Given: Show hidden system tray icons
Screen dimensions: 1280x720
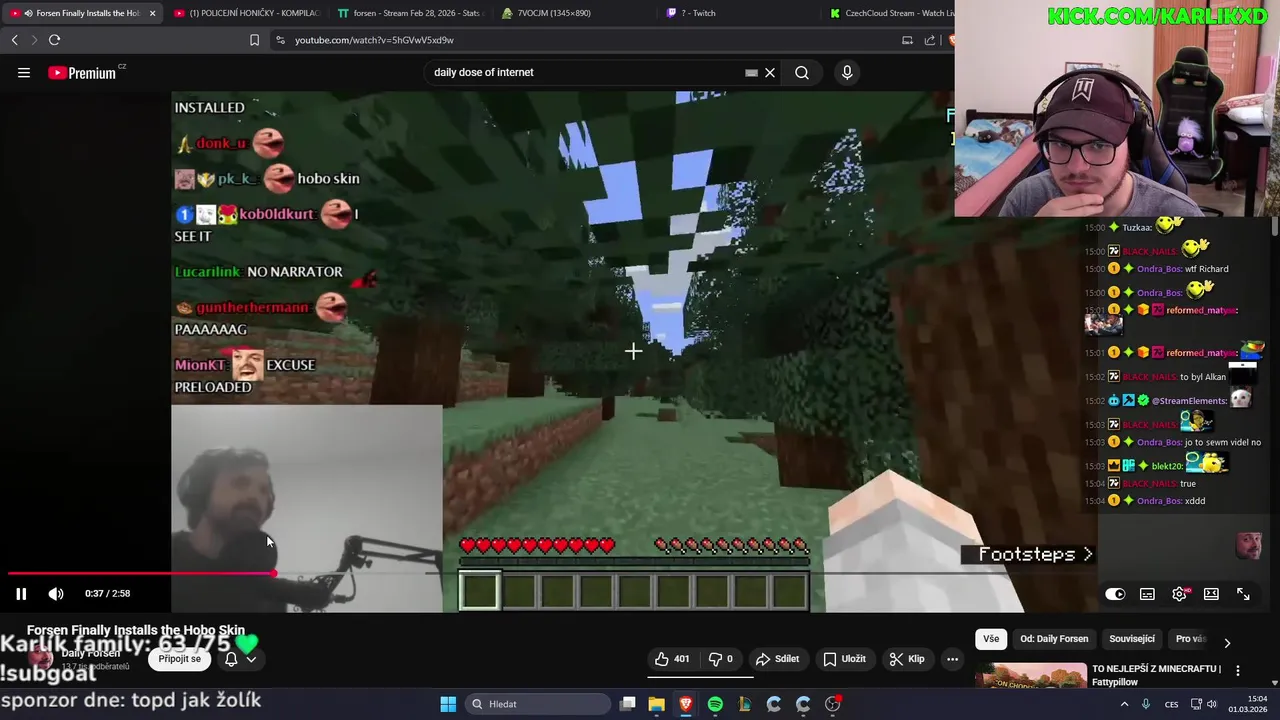Looking at the screenshot, I should tap(1124, 704).
